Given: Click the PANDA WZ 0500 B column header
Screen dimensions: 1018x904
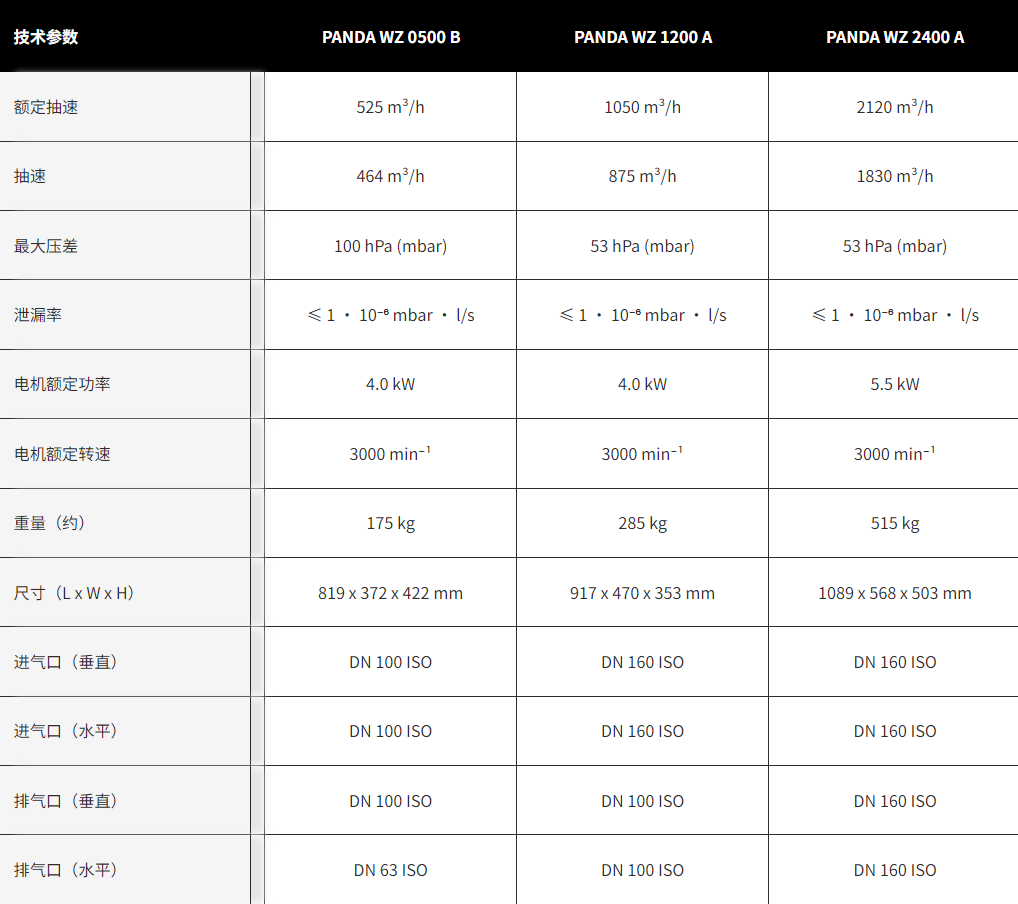Looking at the screenshot, I should 391,37.
